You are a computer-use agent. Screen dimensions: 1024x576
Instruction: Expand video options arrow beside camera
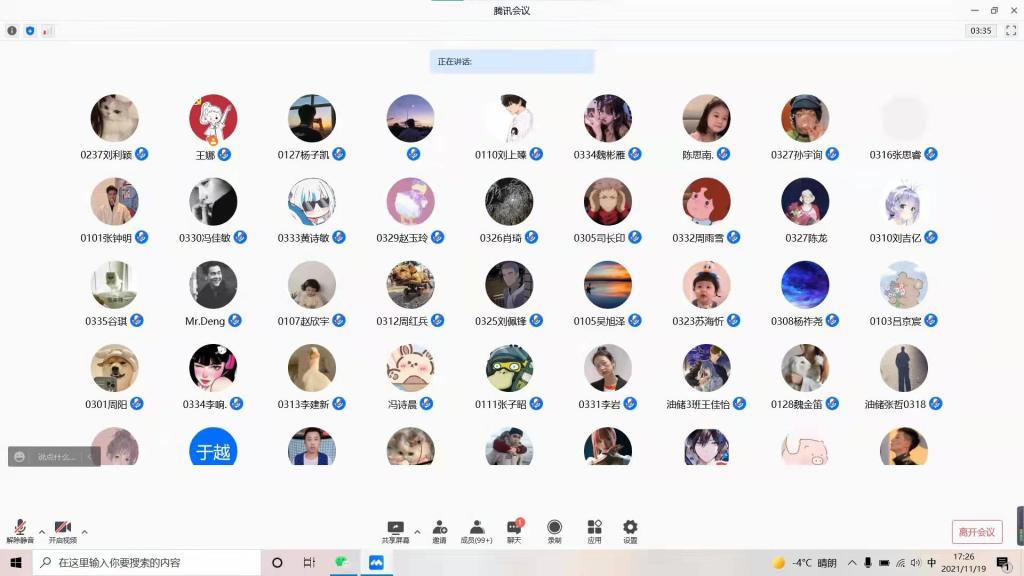pos(84,531)
